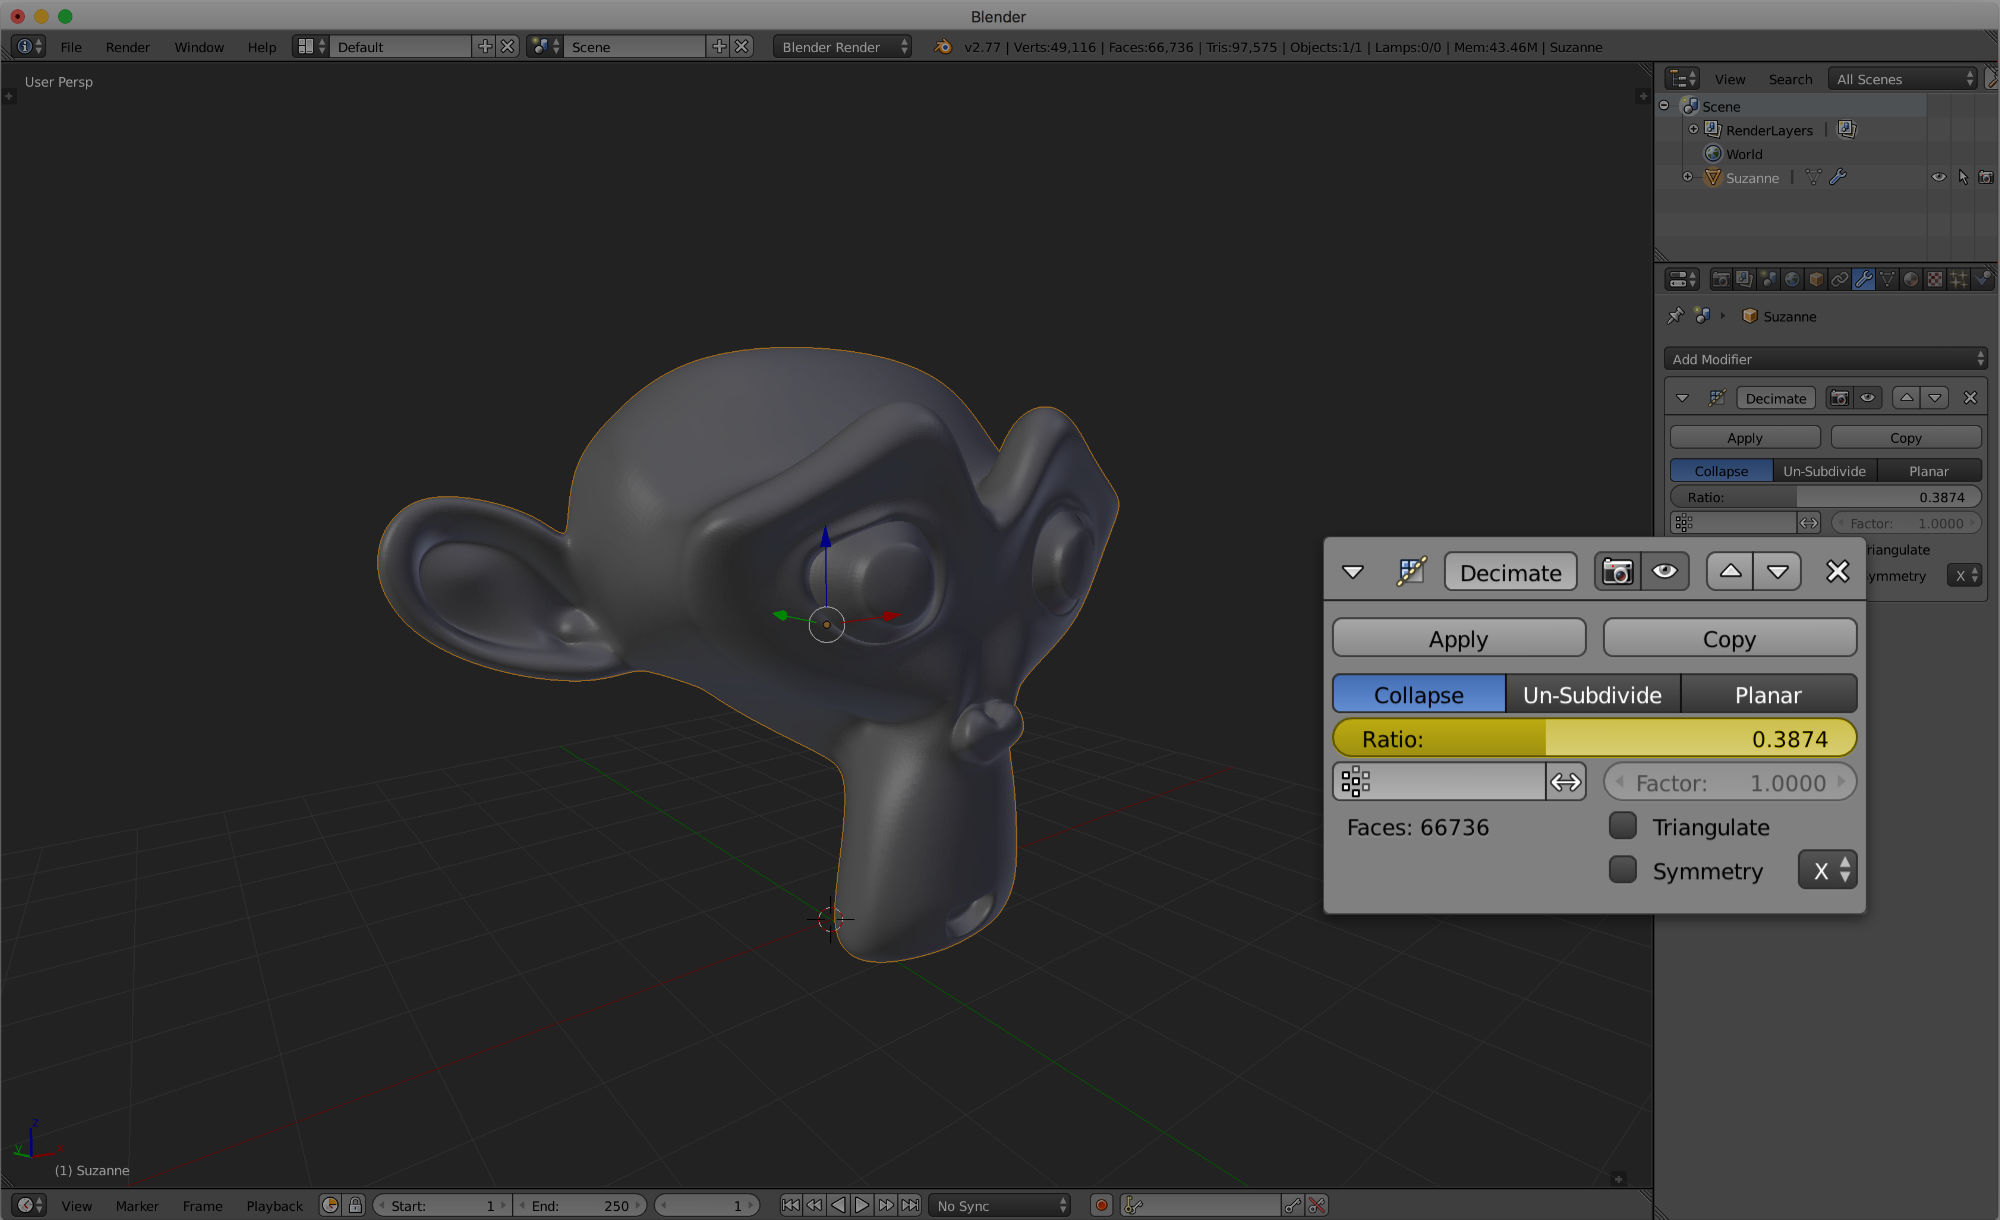Adjust the Ratio slider value
This screenshot has height=1220, width=2000.
[x=1594, y=738]
